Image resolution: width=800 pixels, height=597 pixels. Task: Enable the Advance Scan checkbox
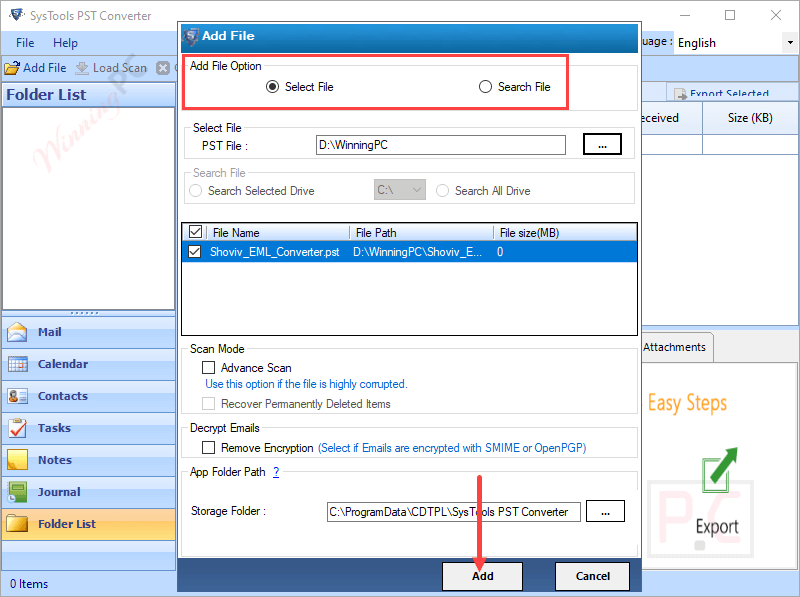[209, 368]
